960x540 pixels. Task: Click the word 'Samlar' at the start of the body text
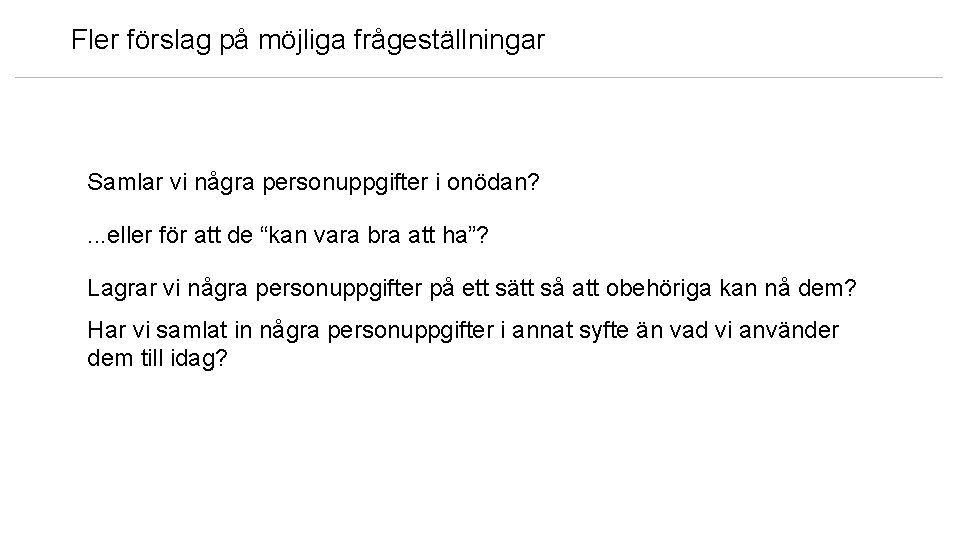tap(118, 183)
